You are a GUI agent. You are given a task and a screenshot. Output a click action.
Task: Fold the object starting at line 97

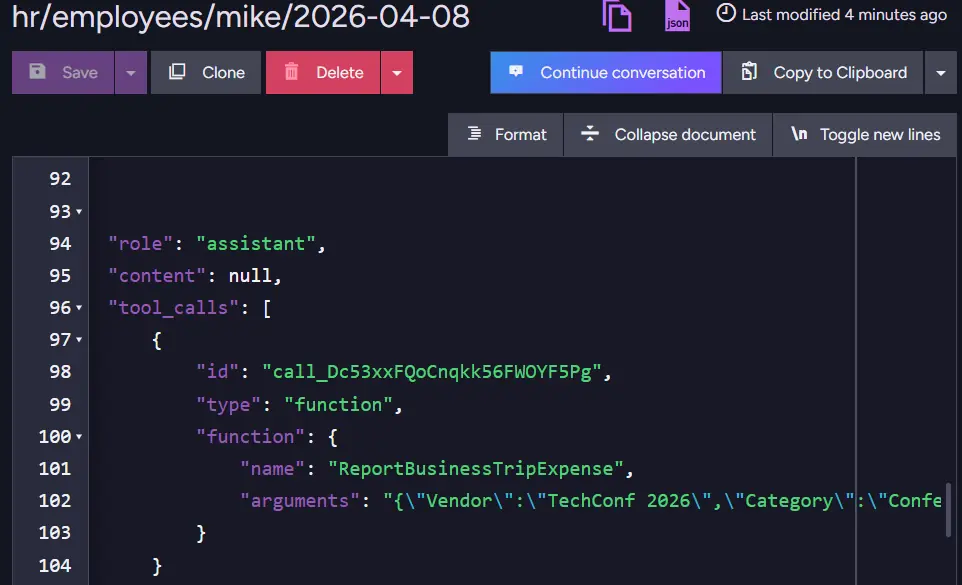click(x=79, y=340)
